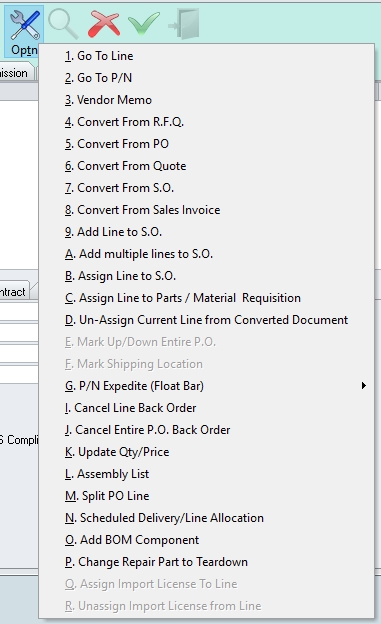
Task: Choose Un-Assign Current Line from Converted Document
Action: tap(206, 320)
